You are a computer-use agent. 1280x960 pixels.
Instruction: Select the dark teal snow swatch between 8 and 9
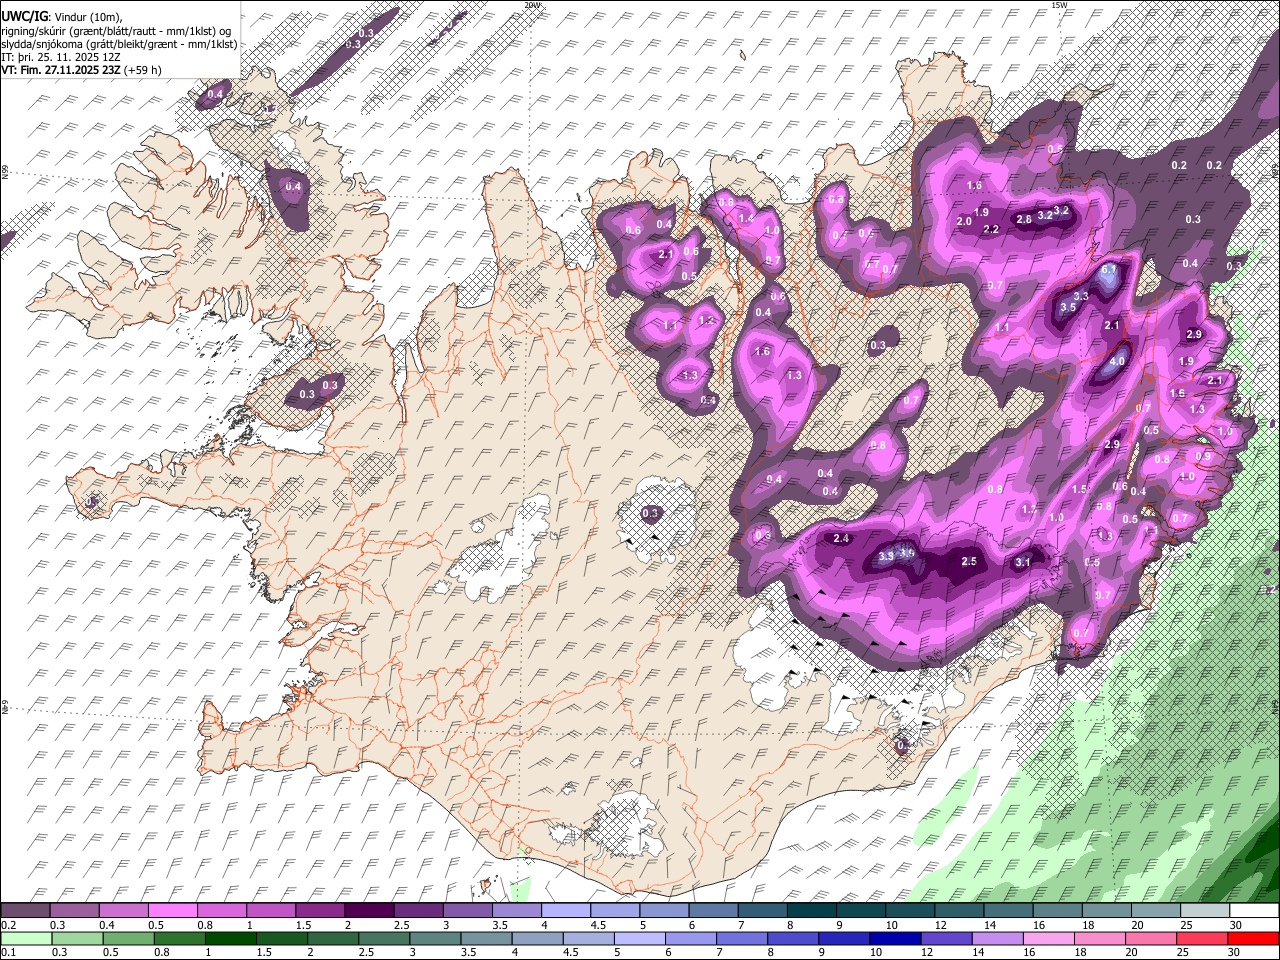coord(811,911)
